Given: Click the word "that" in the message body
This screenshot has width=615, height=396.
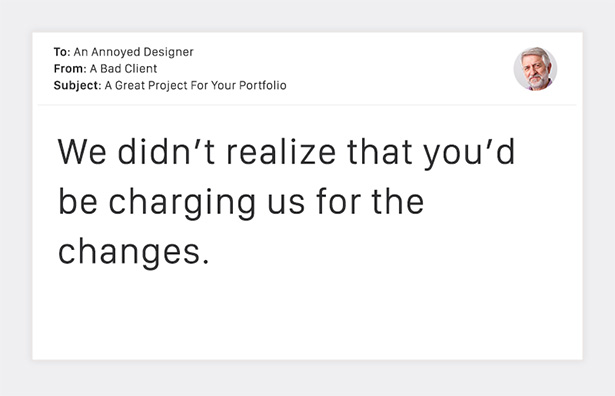Looking at the screenshot, I should 380,151.
